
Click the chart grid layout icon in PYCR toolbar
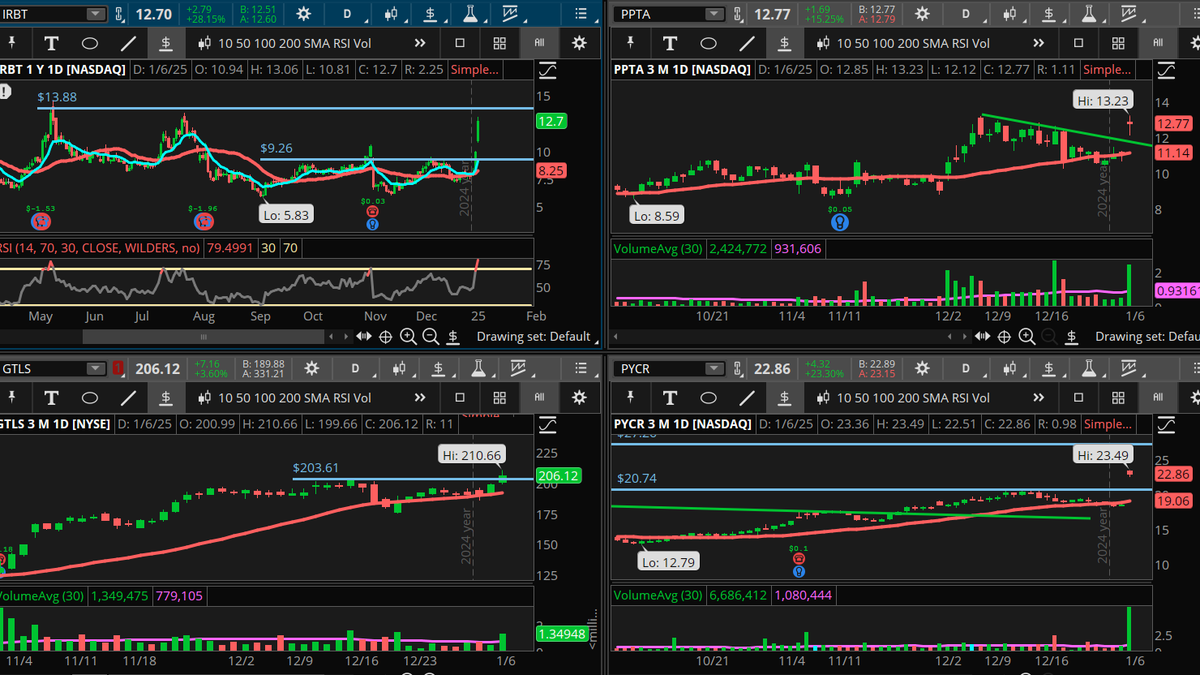point(1117,397)
